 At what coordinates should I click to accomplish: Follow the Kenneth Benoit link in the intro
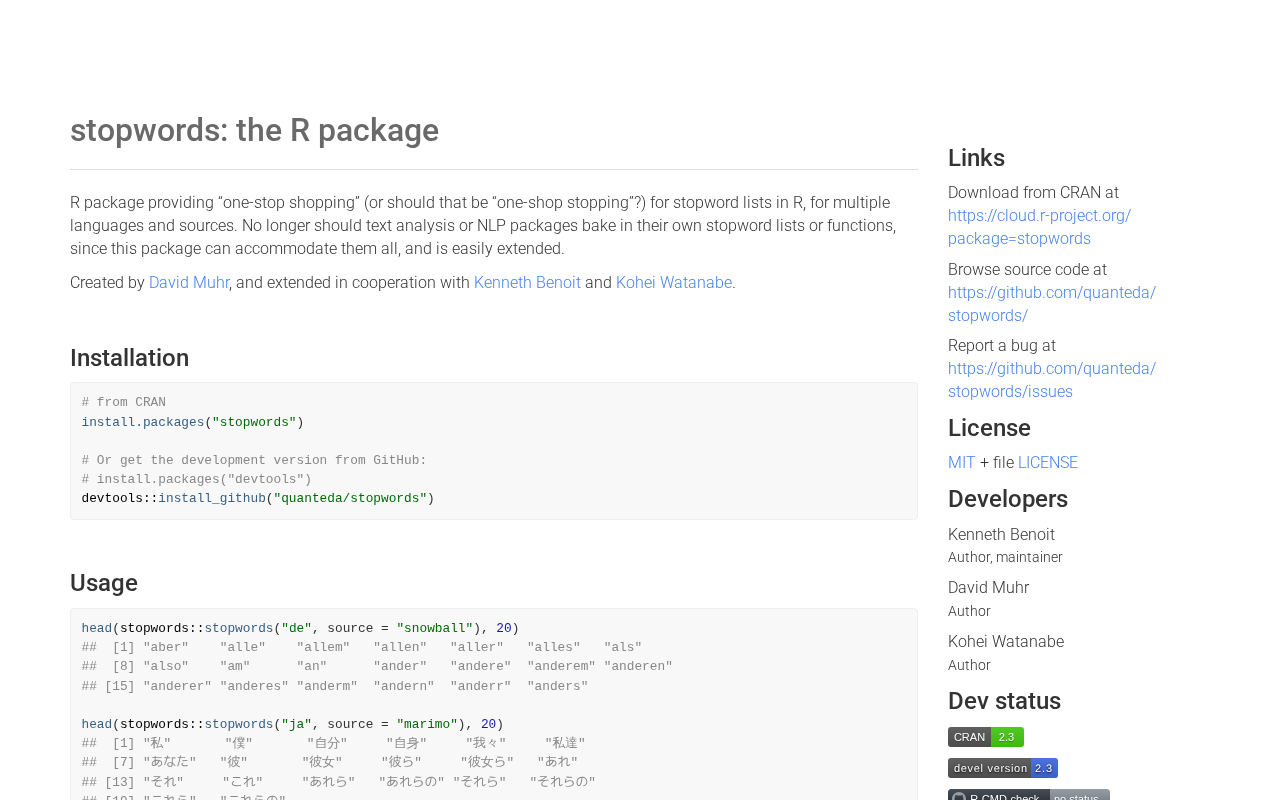click(527, 283)
